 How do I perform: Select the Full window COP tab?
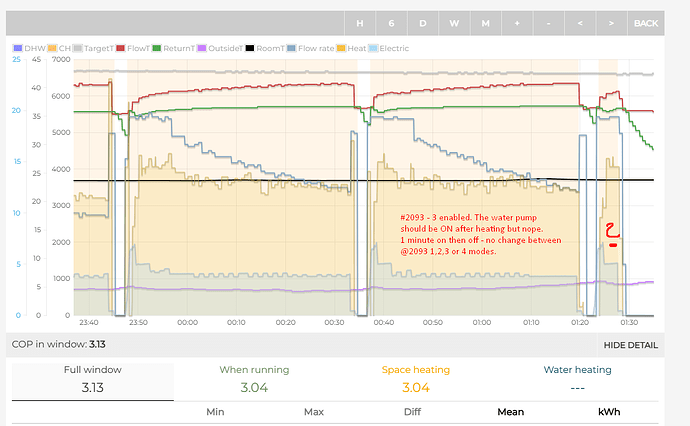coord(92,380)
